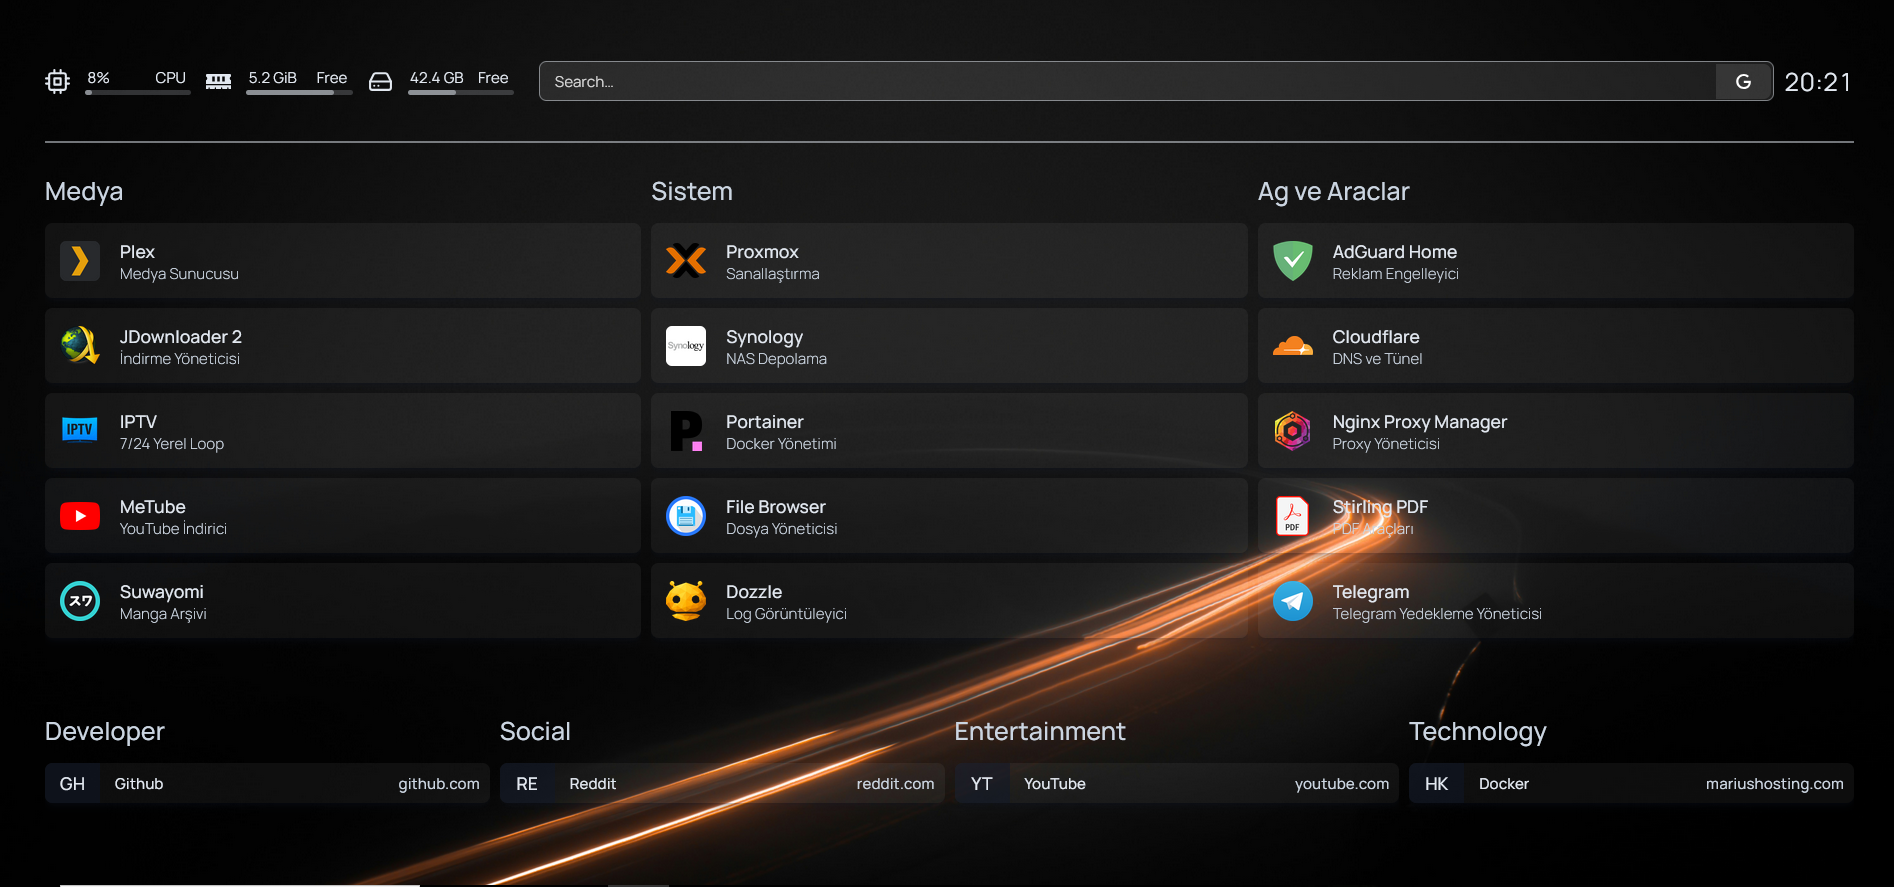Click the Synology logo icon
1894x887 pixels.
coord(686,346)
